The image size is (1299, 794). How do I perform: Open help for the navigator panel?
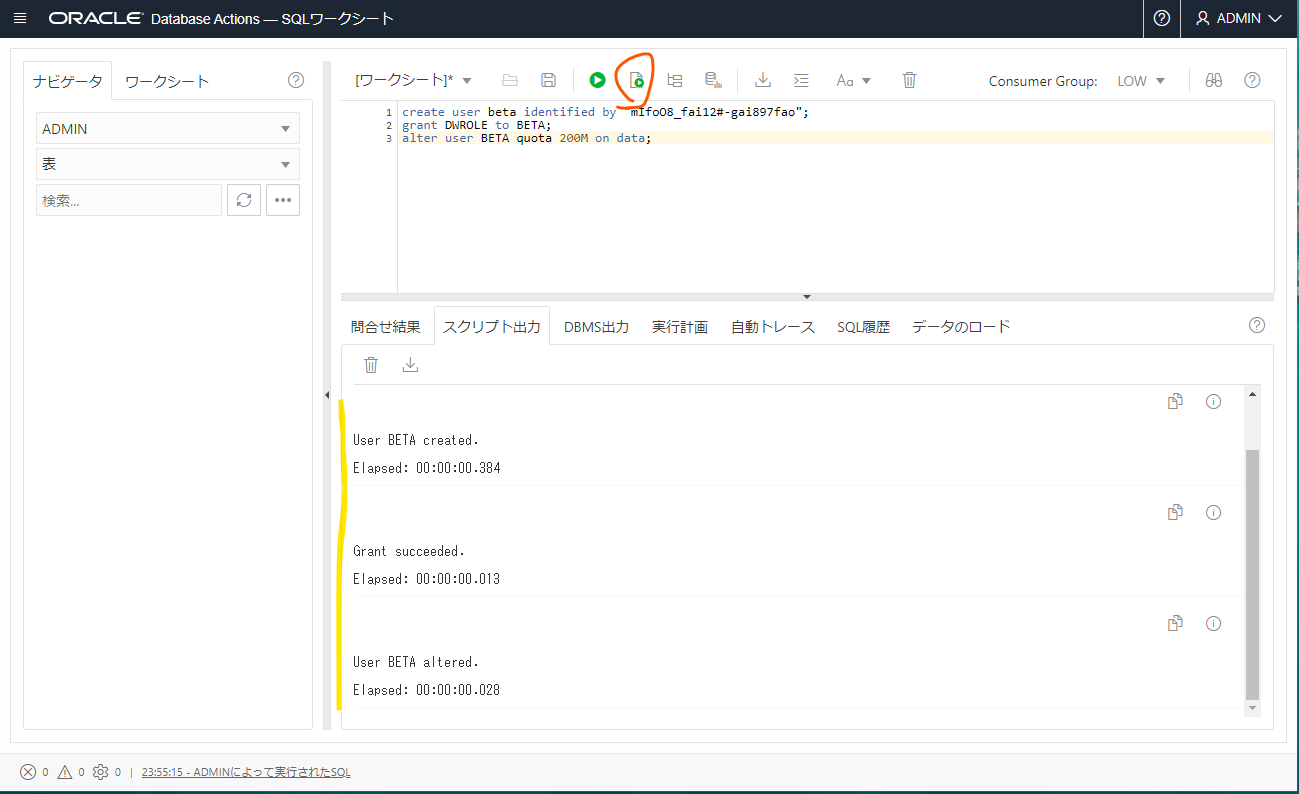click(296, 80)
